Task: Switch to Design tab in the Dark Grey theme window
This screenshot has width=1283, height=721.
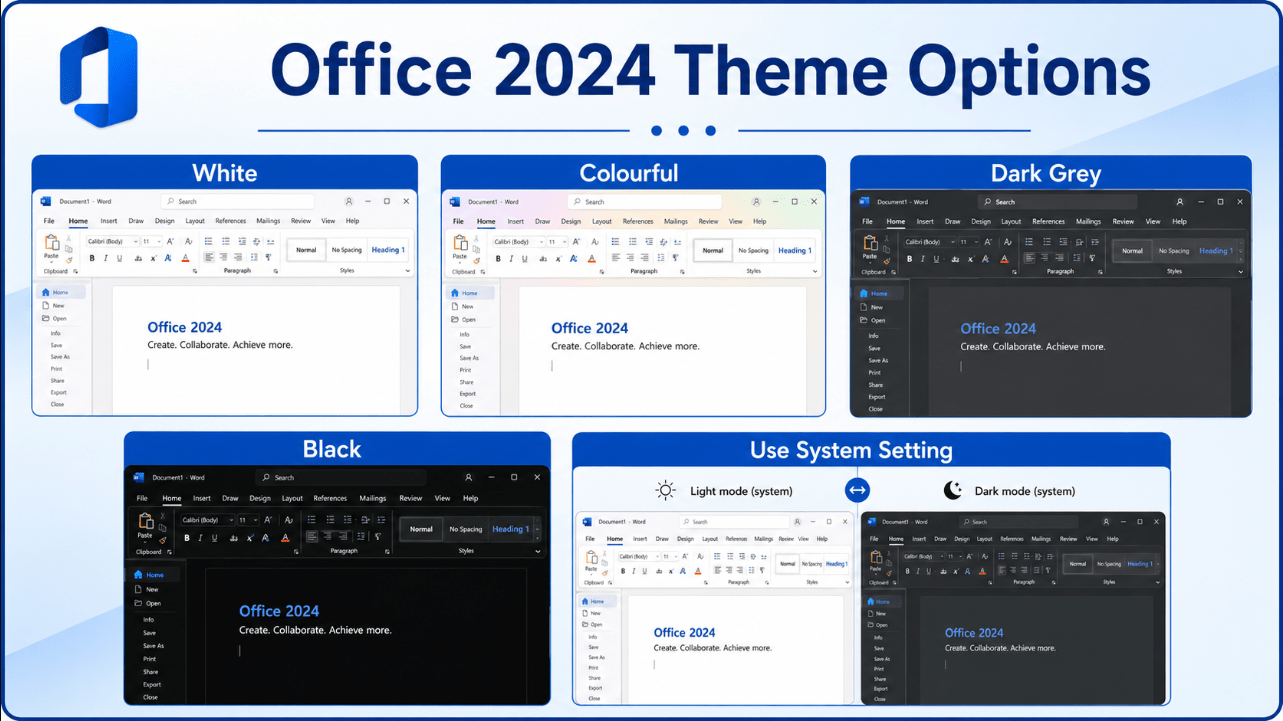Action: click(x=981, y=221)
